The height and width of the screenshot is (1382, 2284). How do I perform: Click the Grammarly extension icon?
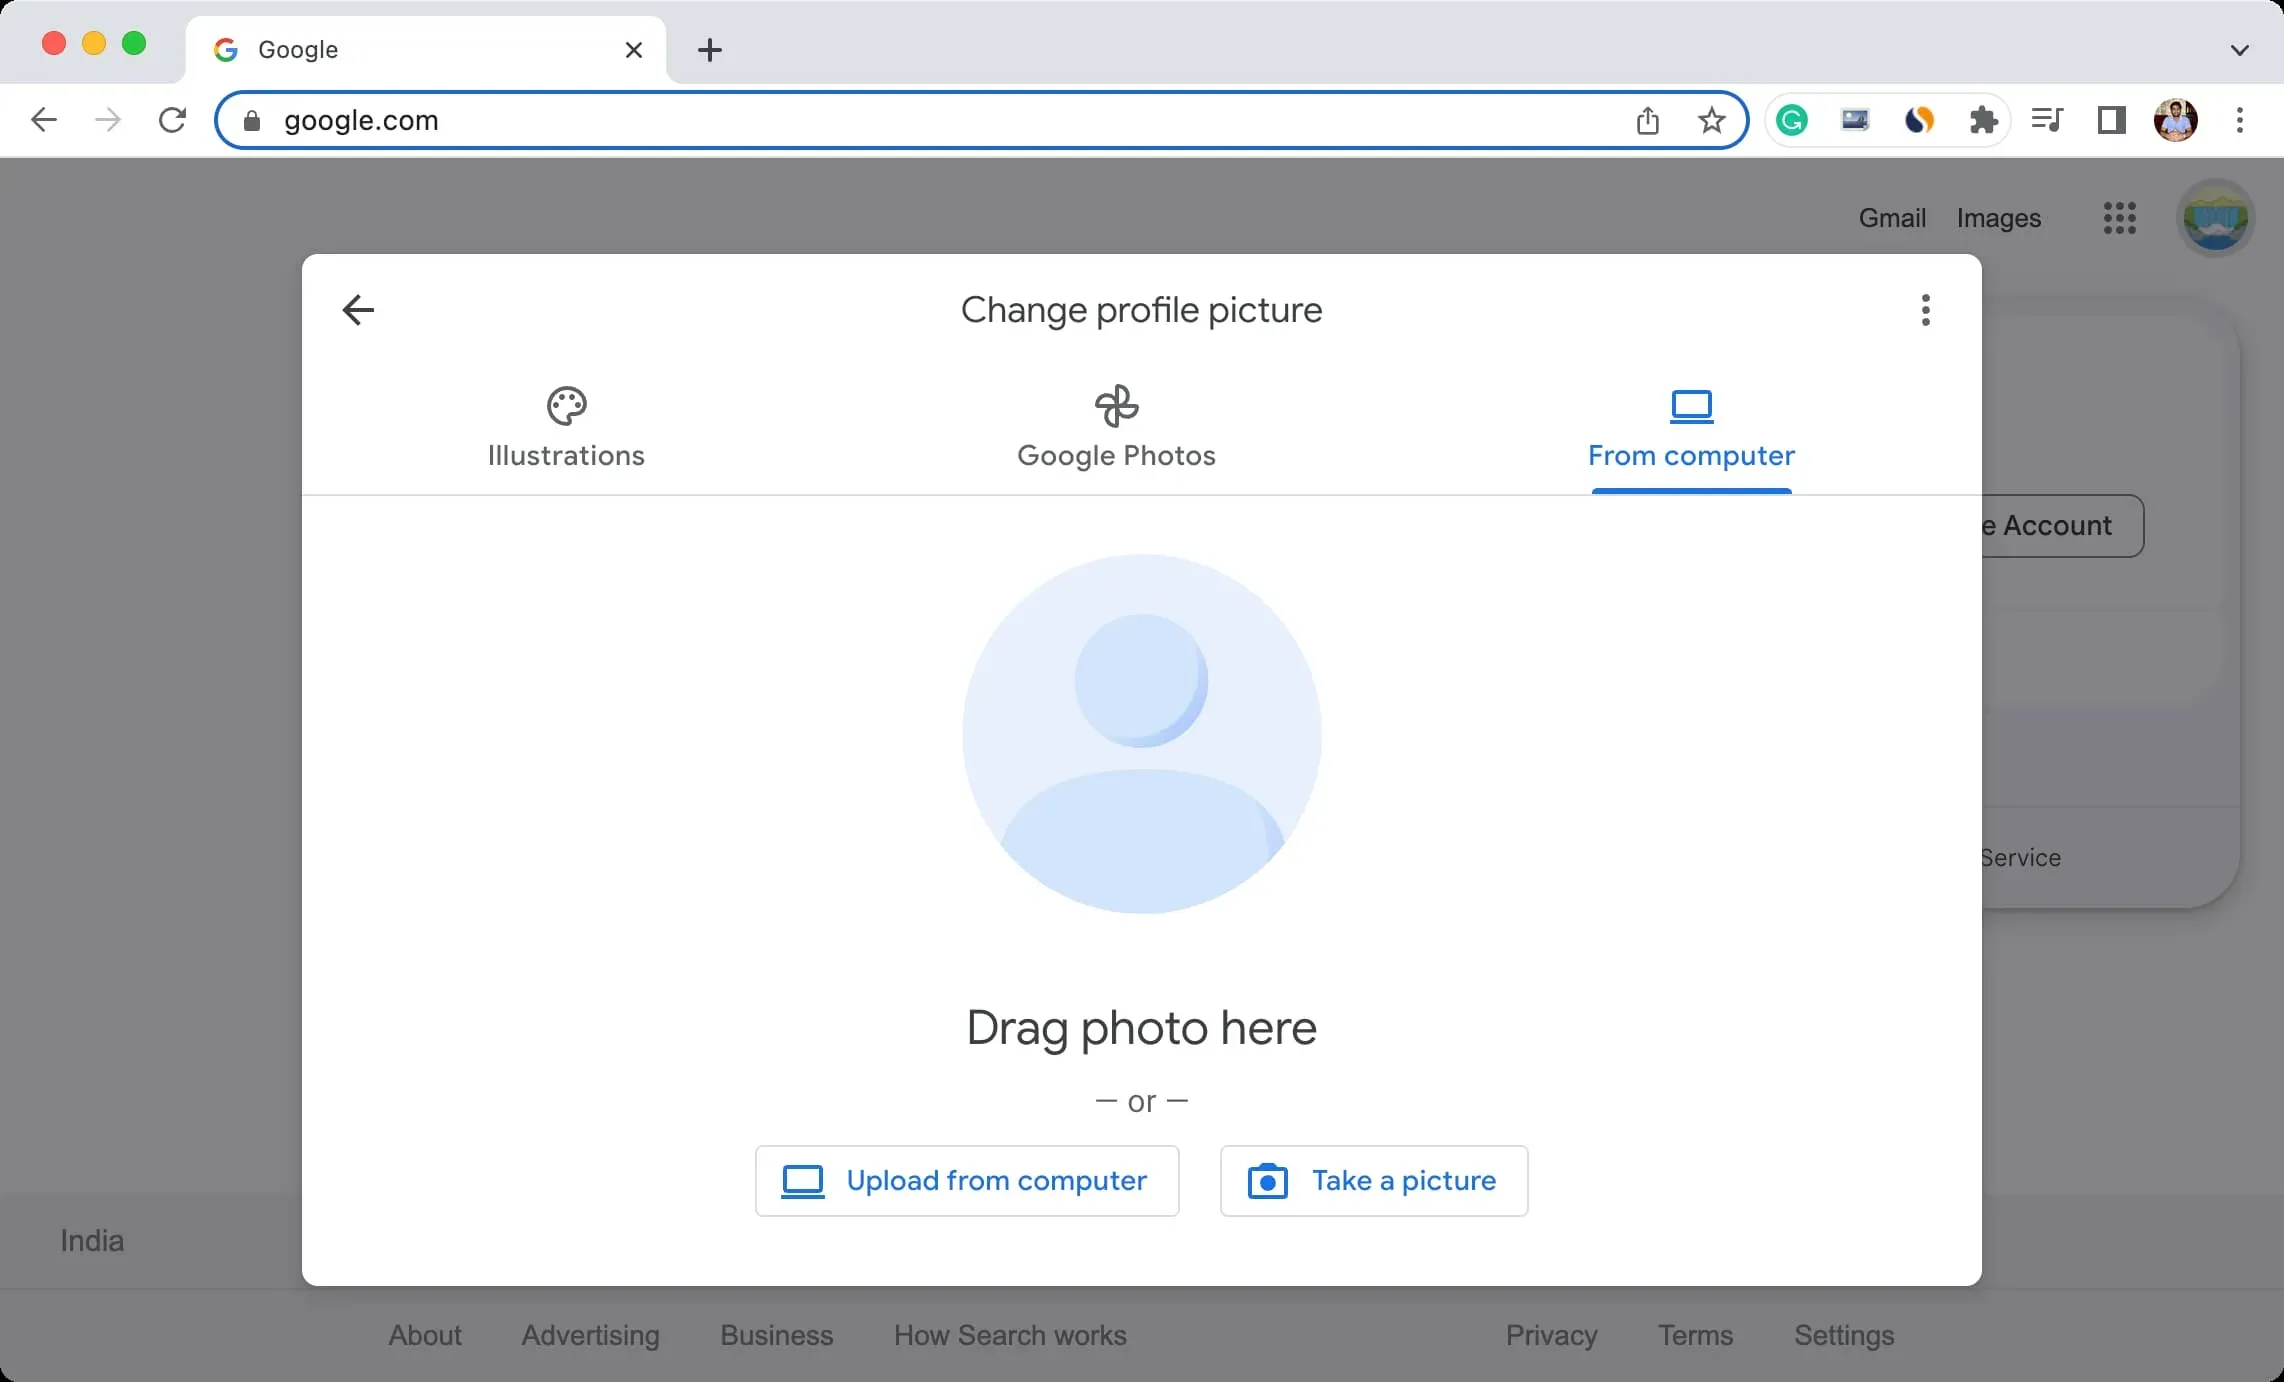click(x=1791, y=119)
